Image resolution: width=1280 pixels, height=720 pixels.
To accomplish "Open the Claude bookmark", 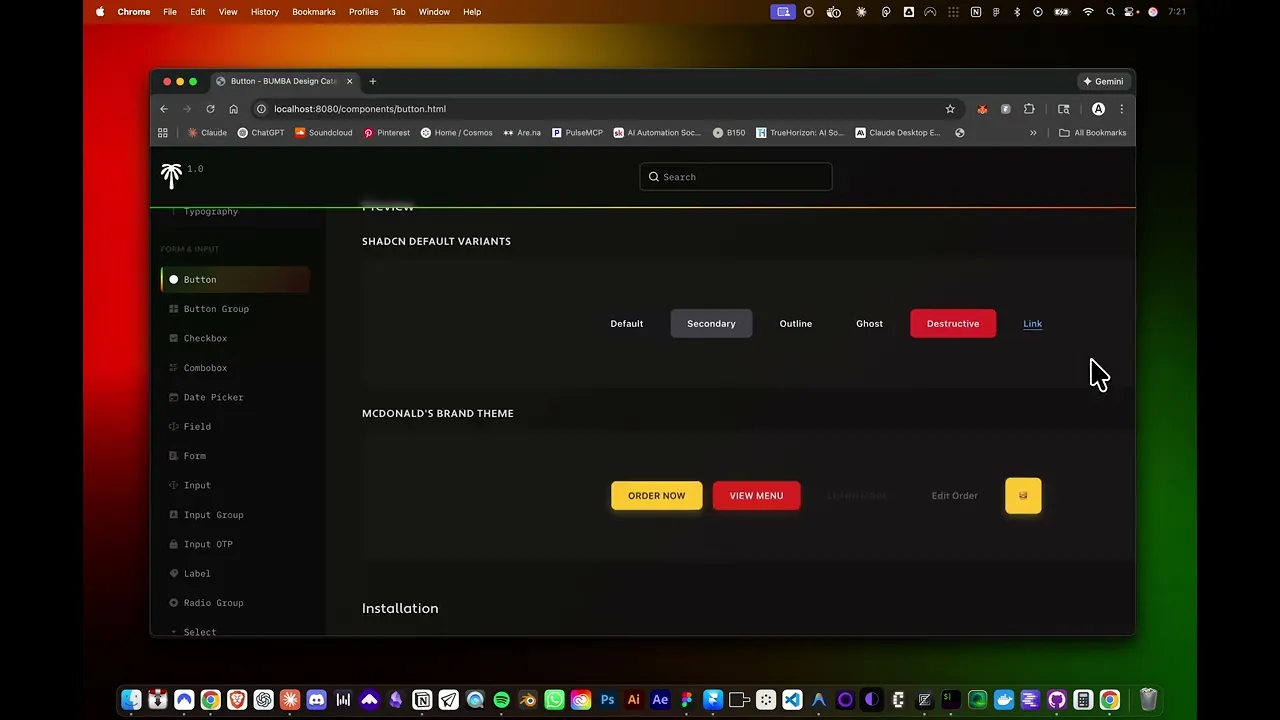I will [x=207, y=133].
